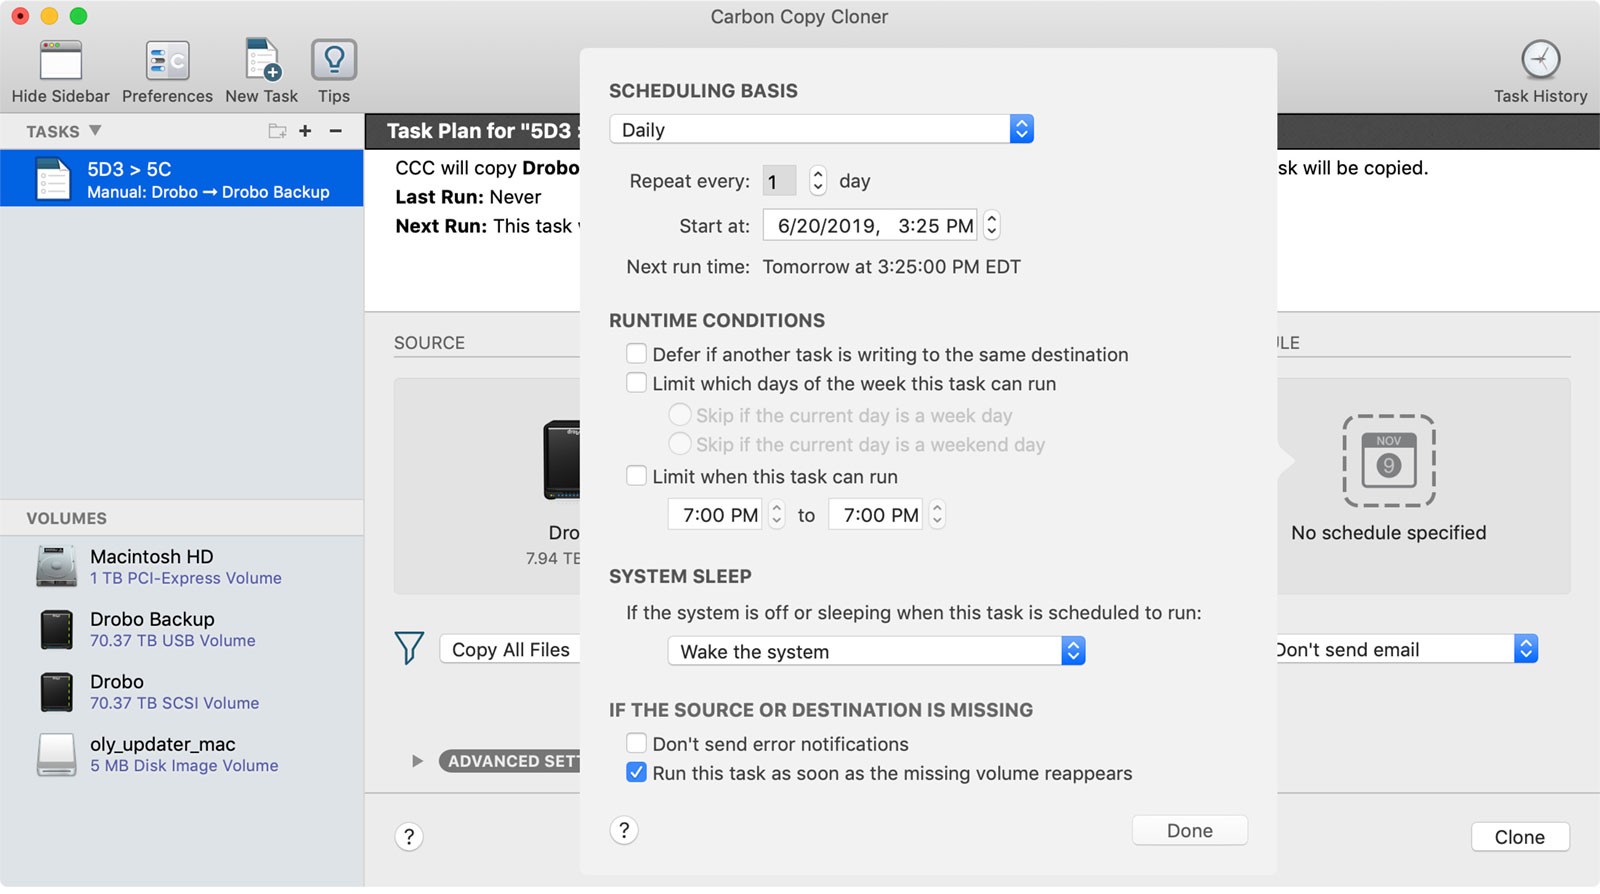Click the plus icon to add task
Image resolution: width=1600 pixels, height=894 pixels.
point(305,131)
